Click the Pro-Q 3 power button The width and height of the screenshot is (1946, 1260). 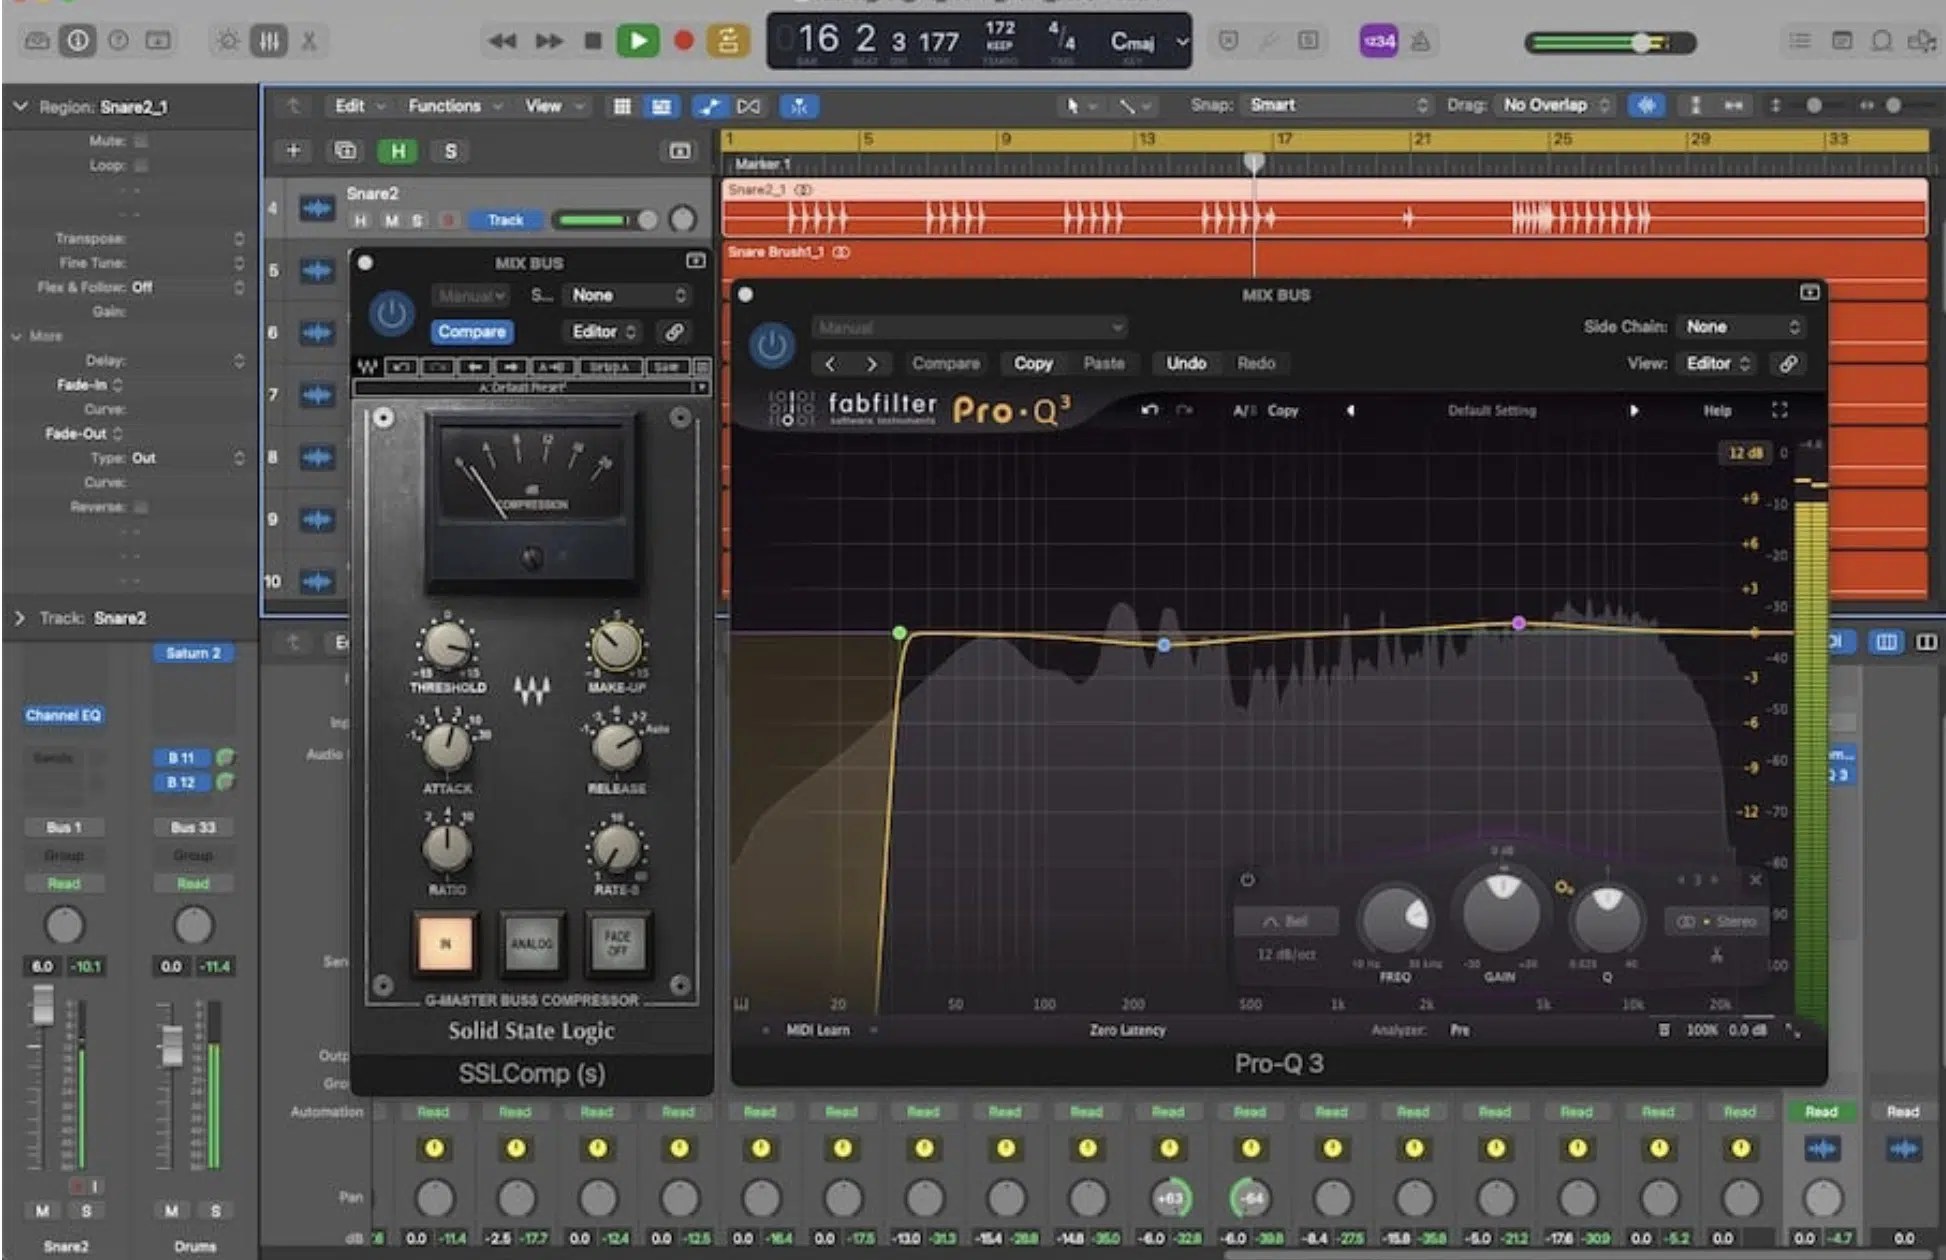[771, 345]
